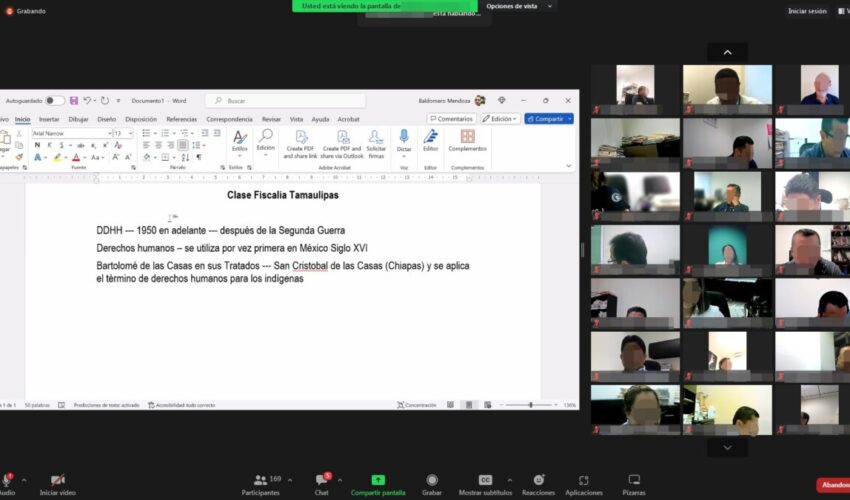
Task: Collapse the Word ribbon chevron
Action: [569, 166]
